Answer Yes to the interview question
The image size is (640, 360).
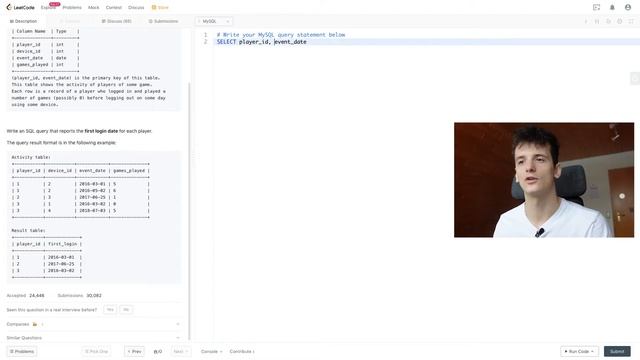click(x=110, y=310)
